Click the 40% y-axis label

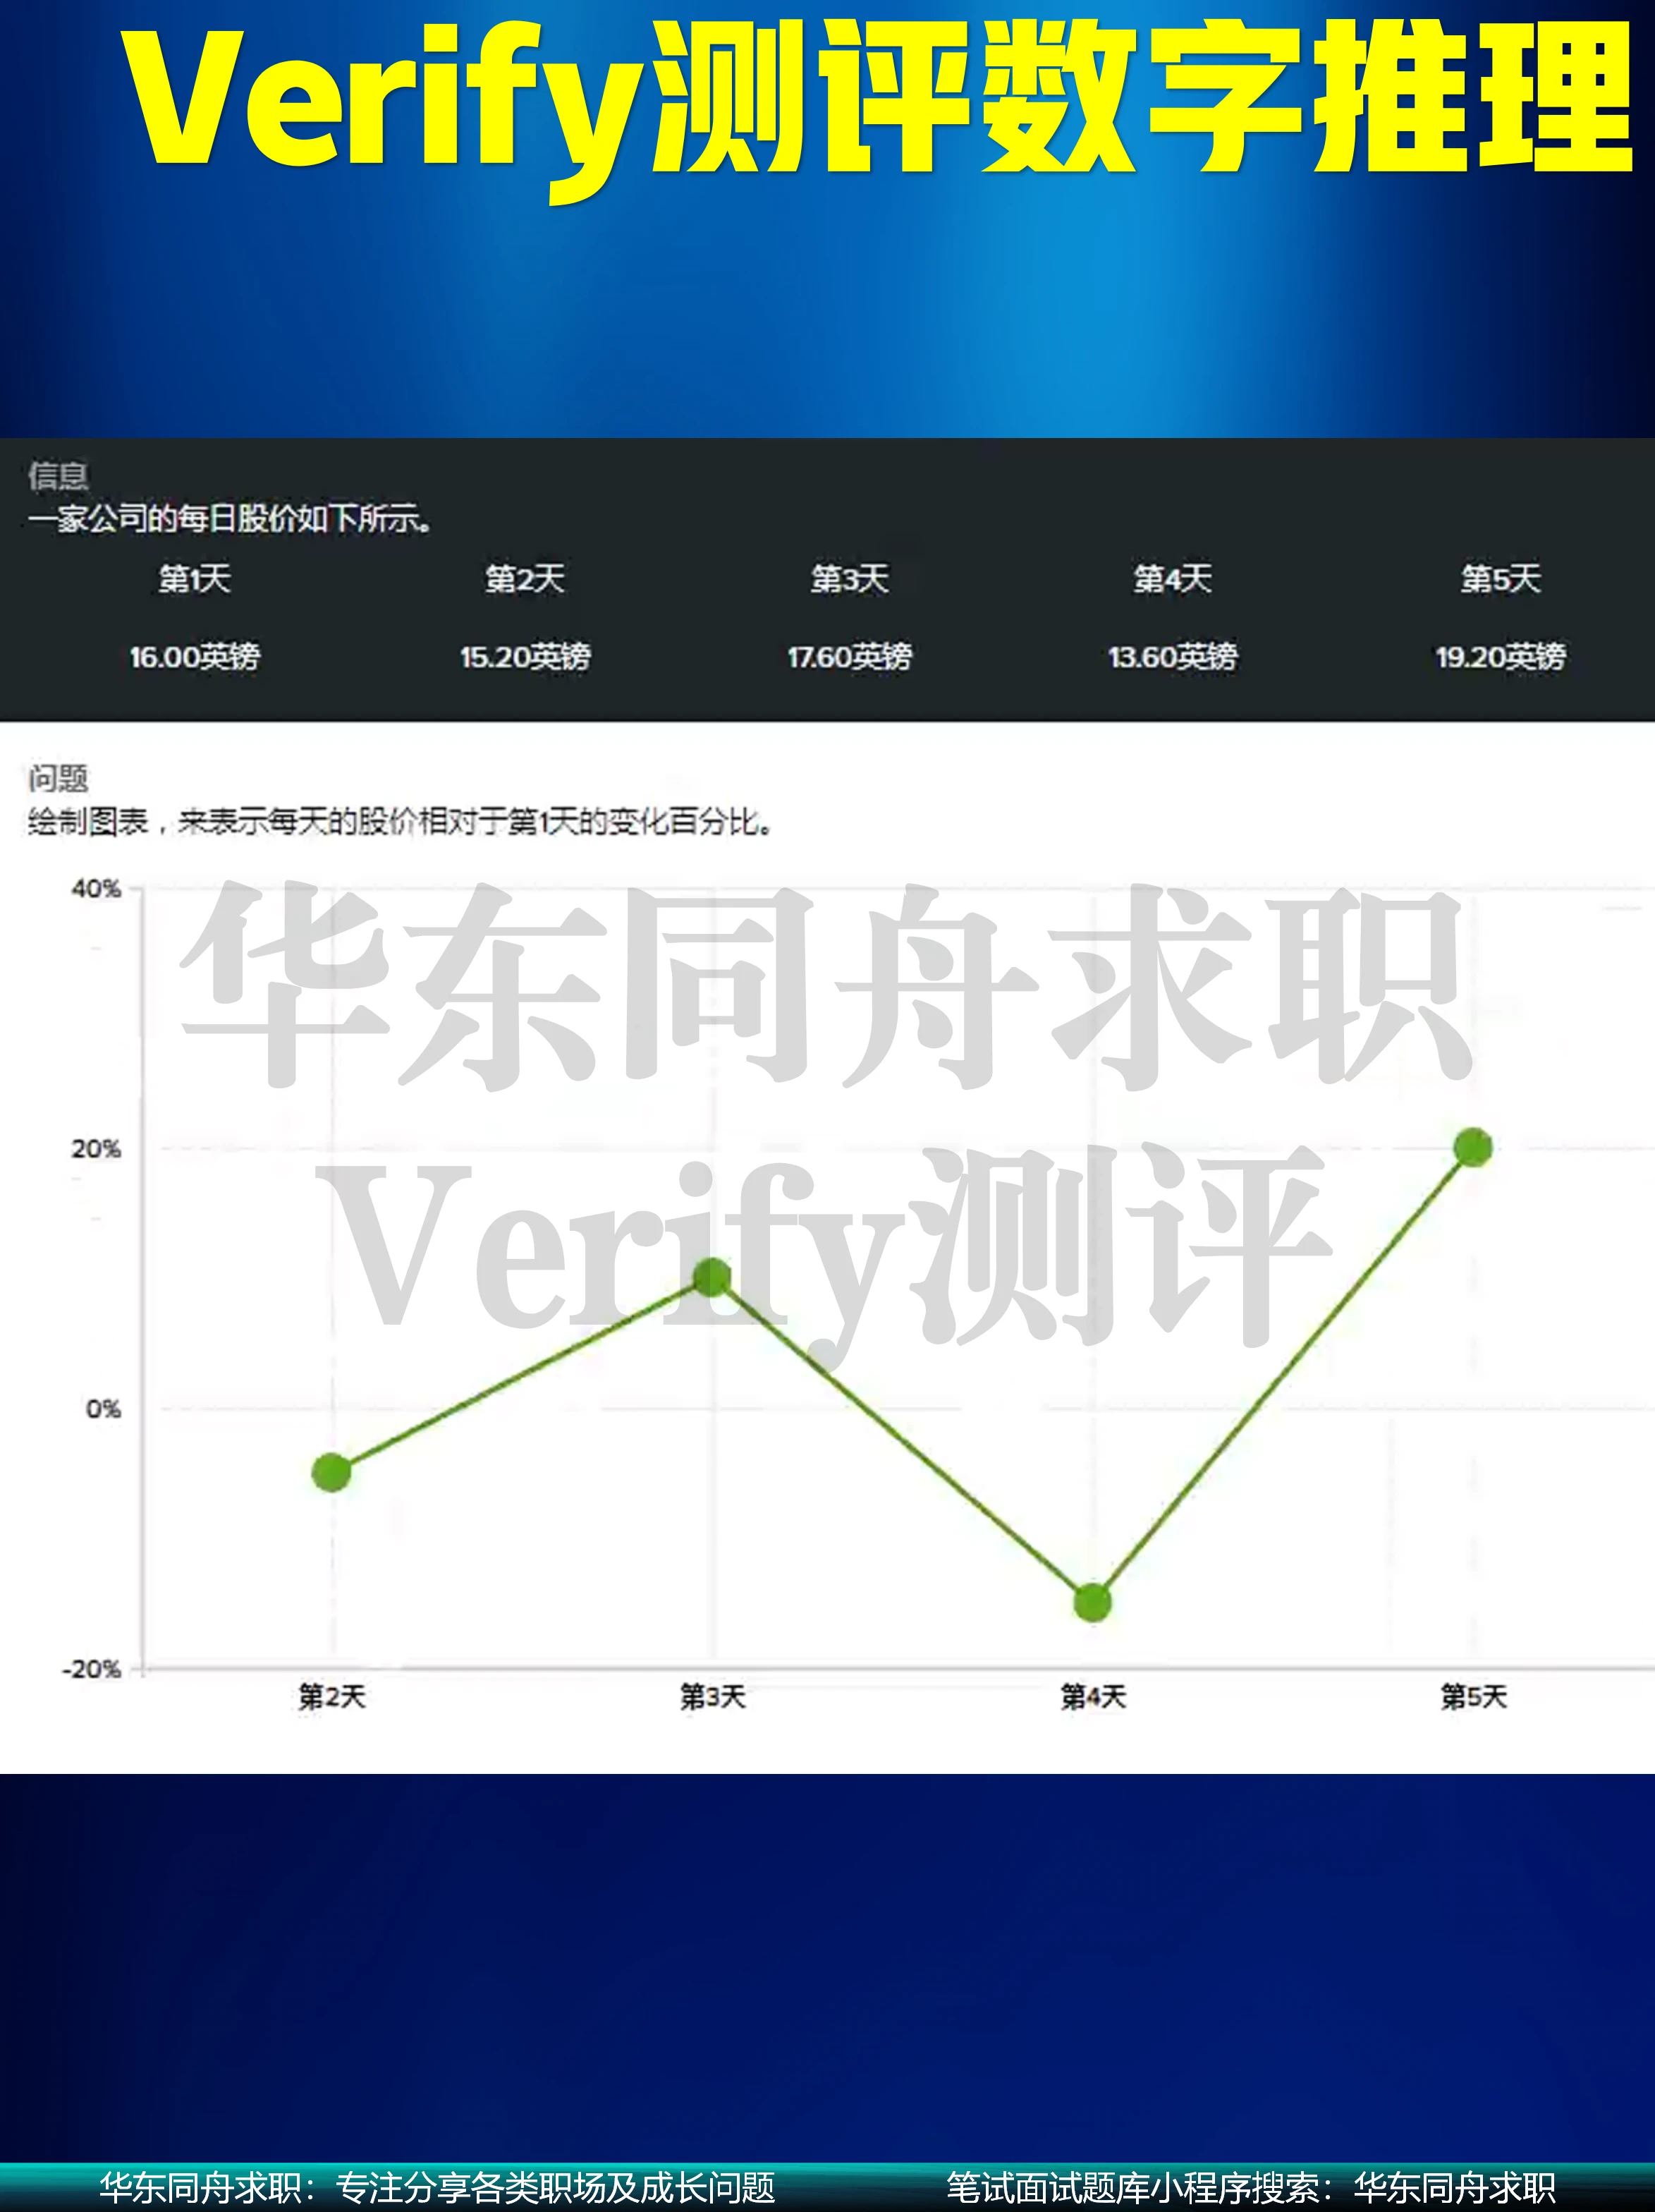96,888
